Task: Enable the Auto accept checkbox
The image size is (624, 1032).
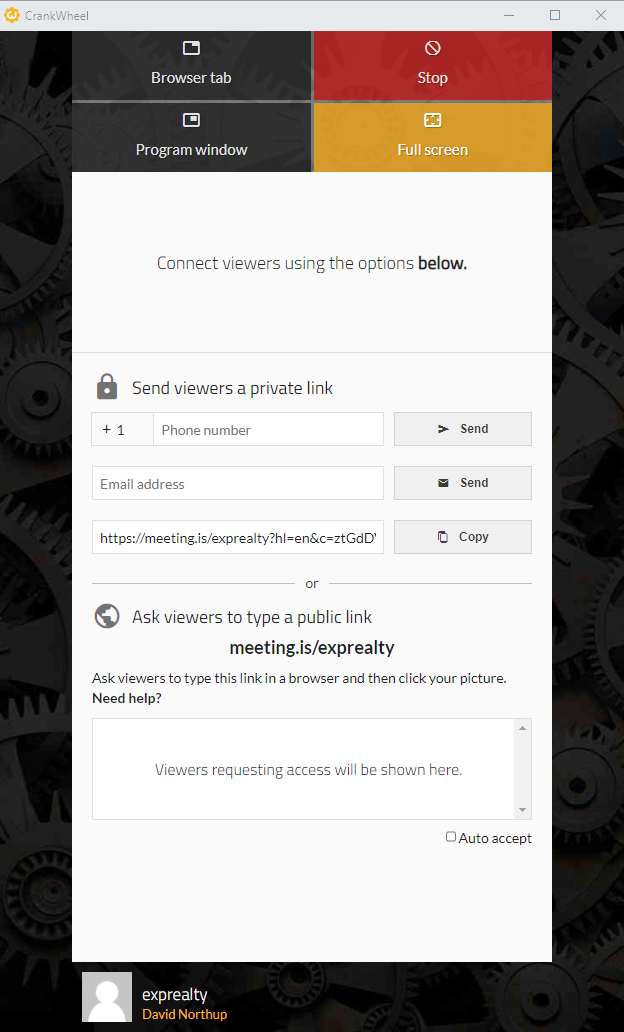Action: pyautogui.click(x=451, y=837)
